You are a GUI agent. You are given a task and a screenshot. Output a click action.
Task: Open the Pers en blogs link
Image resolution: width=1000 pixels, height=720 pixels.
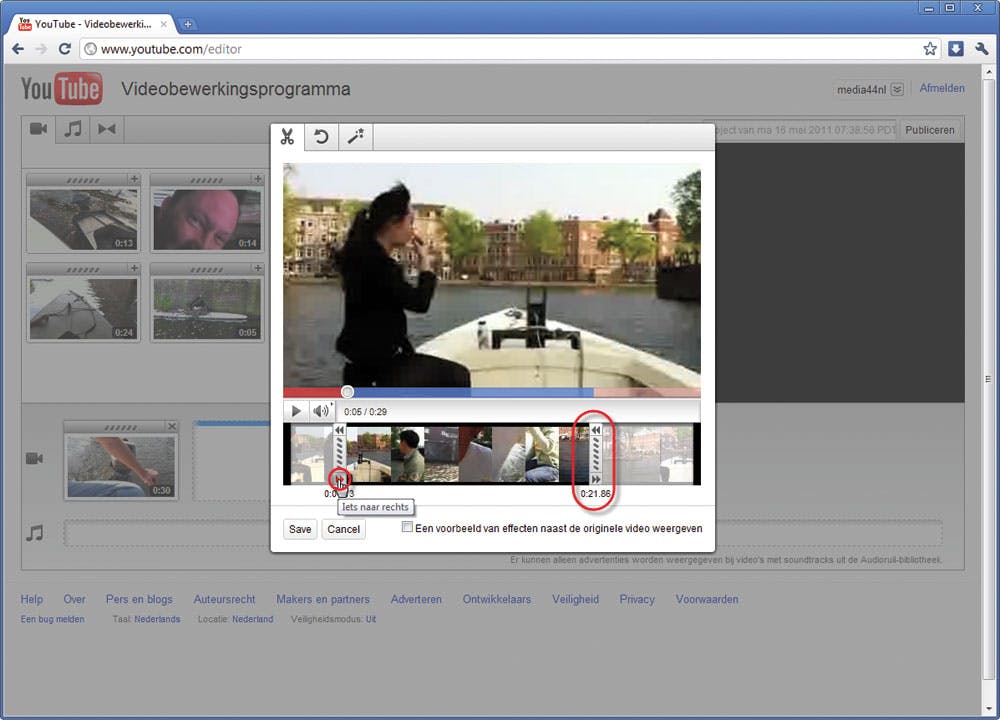139,599
